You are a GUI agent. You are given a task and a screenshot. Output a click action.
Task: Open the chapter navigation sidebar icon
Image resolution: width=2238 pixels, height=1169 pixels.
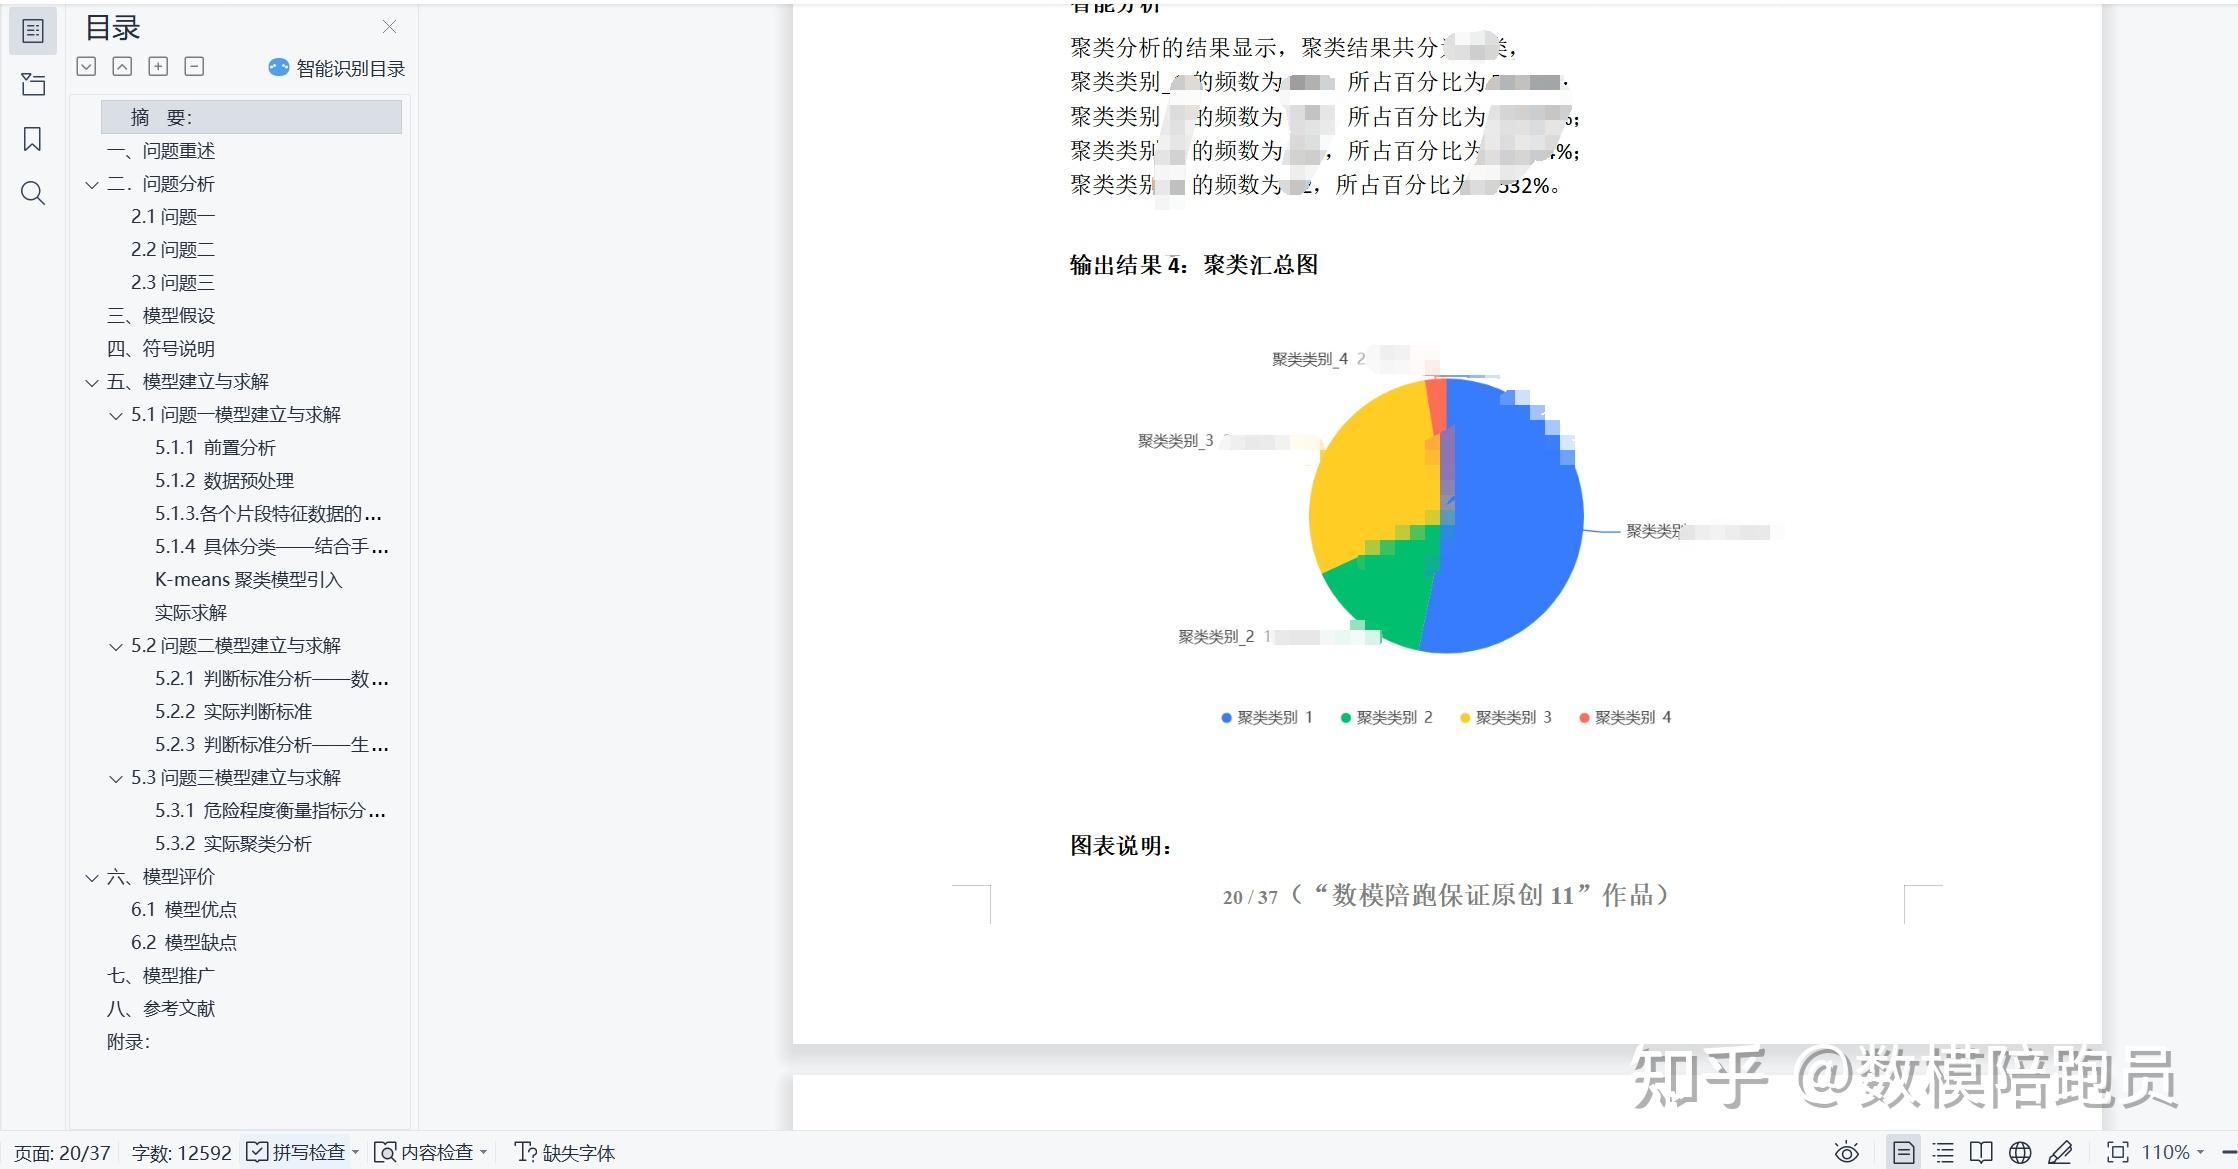click(33, 85)
